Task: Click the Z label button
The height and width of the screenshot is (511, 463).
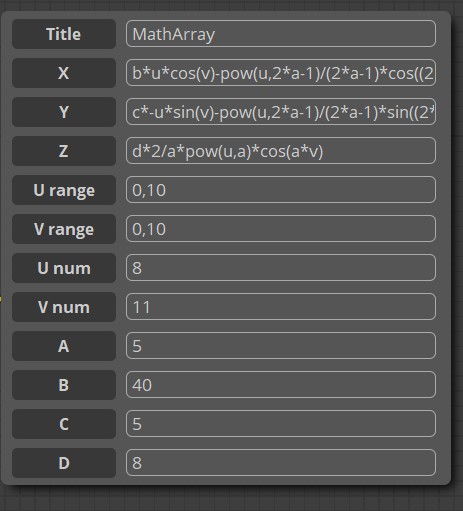Action: coord(64,151)
